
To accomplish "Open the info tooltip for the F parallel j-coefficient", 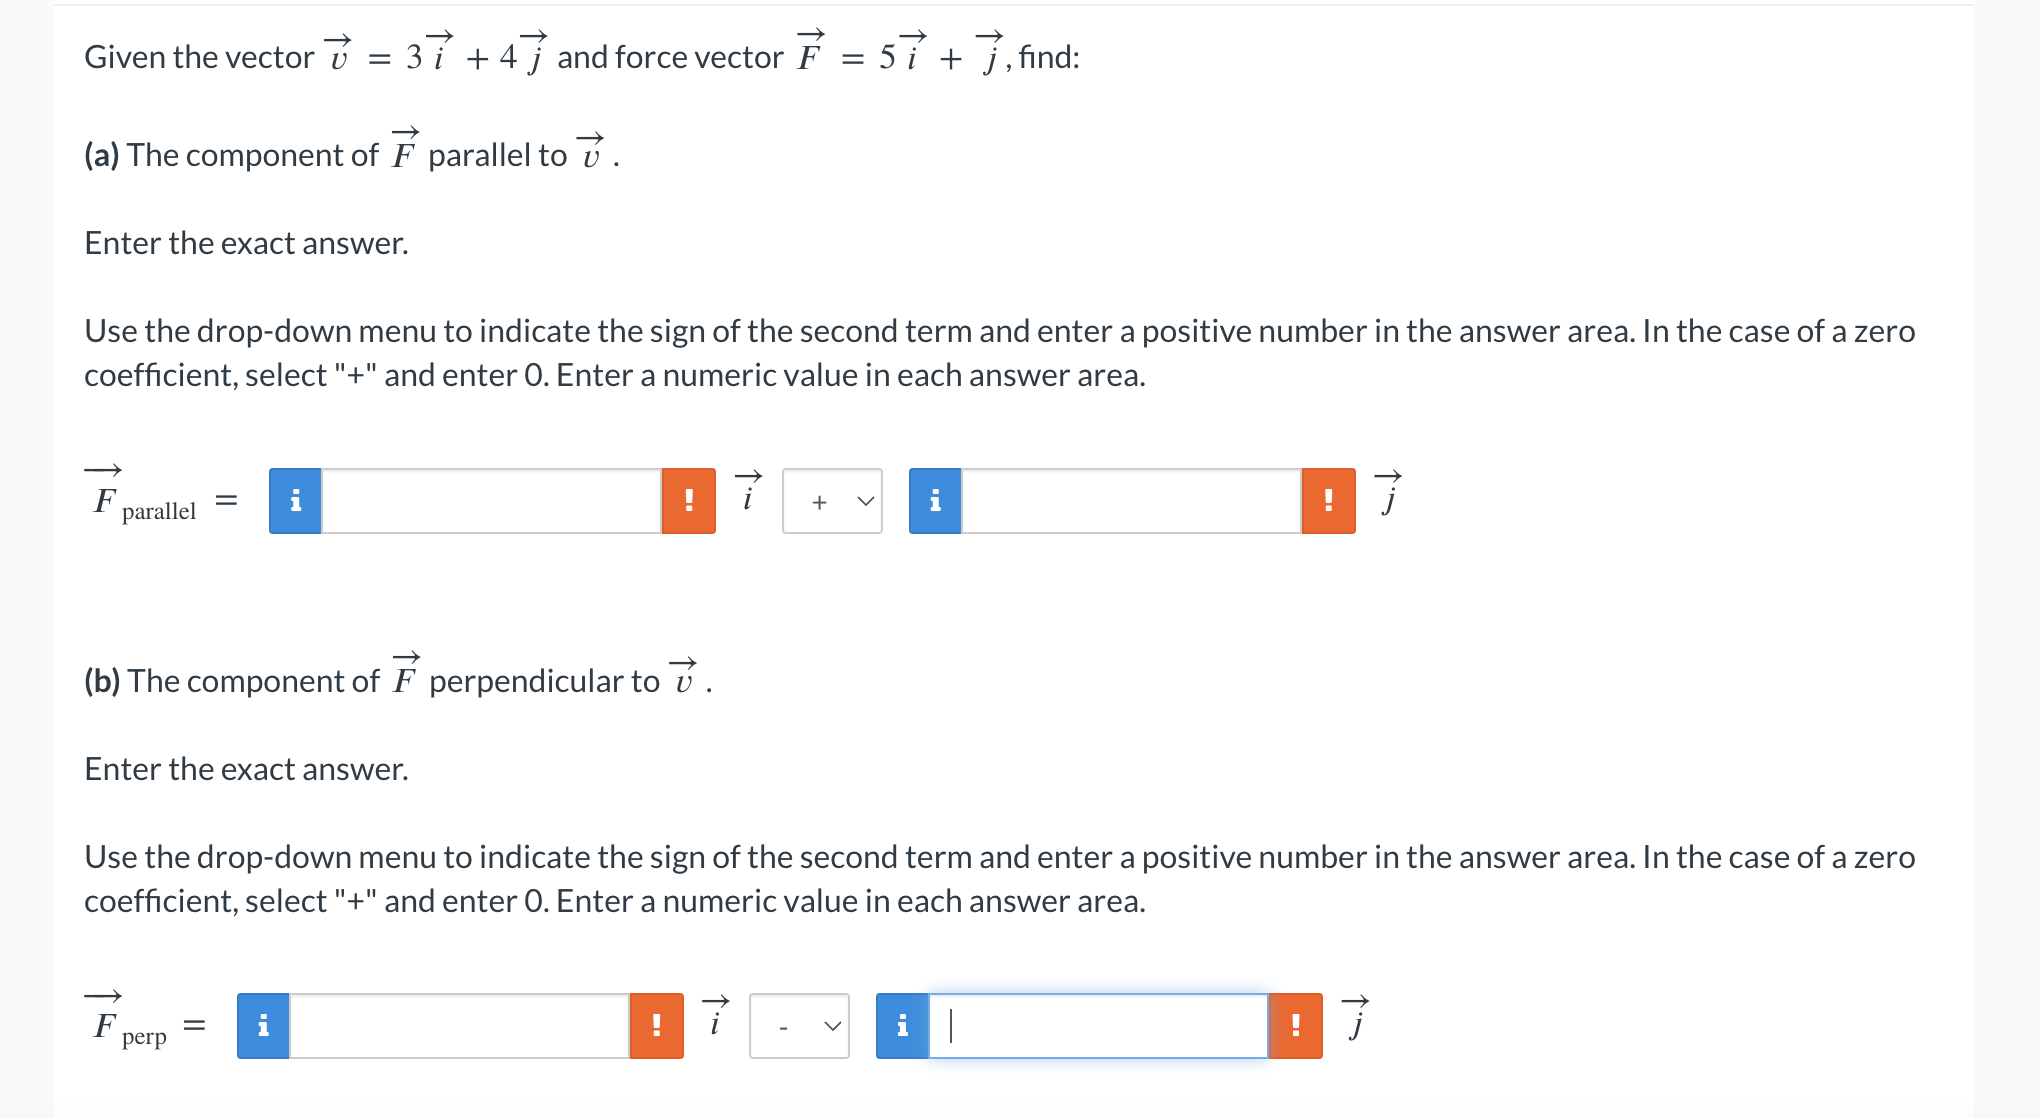I will coord(934,501).
